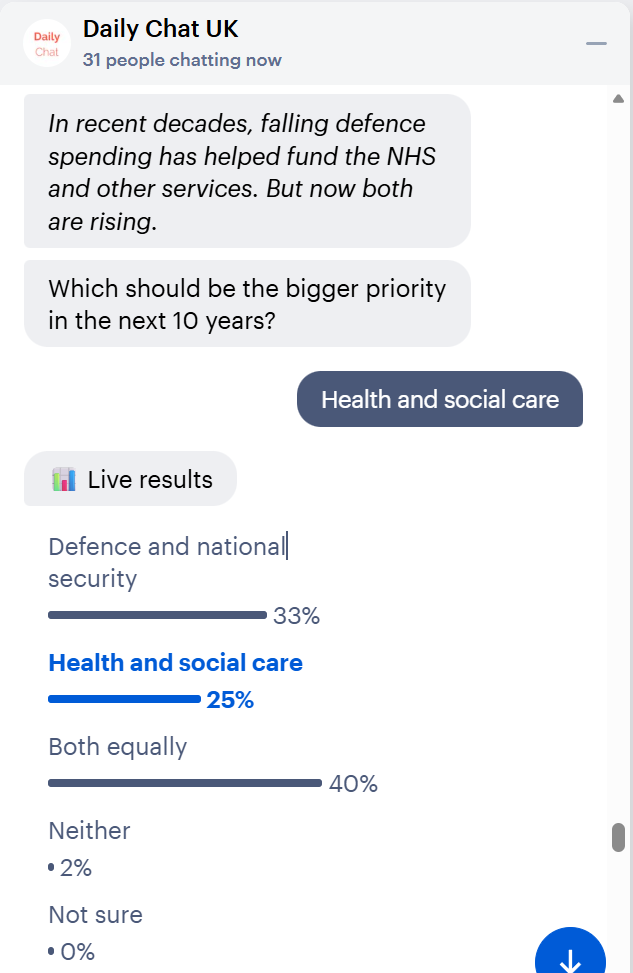The height and width of the screenshot is (973, 633).
Task: Select highlighted 'Health and social care' result
Action: pos(175,663)
